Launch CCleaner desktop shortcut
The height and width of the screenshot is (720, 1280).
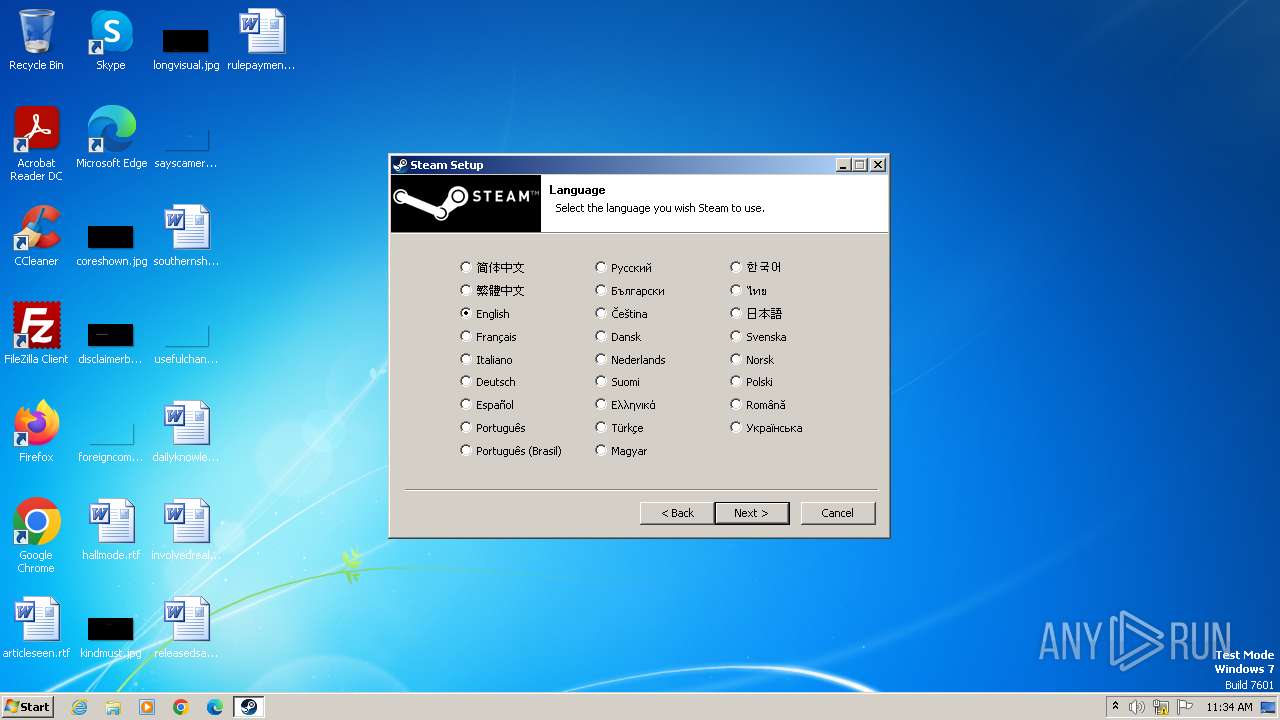[x=36, y=236]
